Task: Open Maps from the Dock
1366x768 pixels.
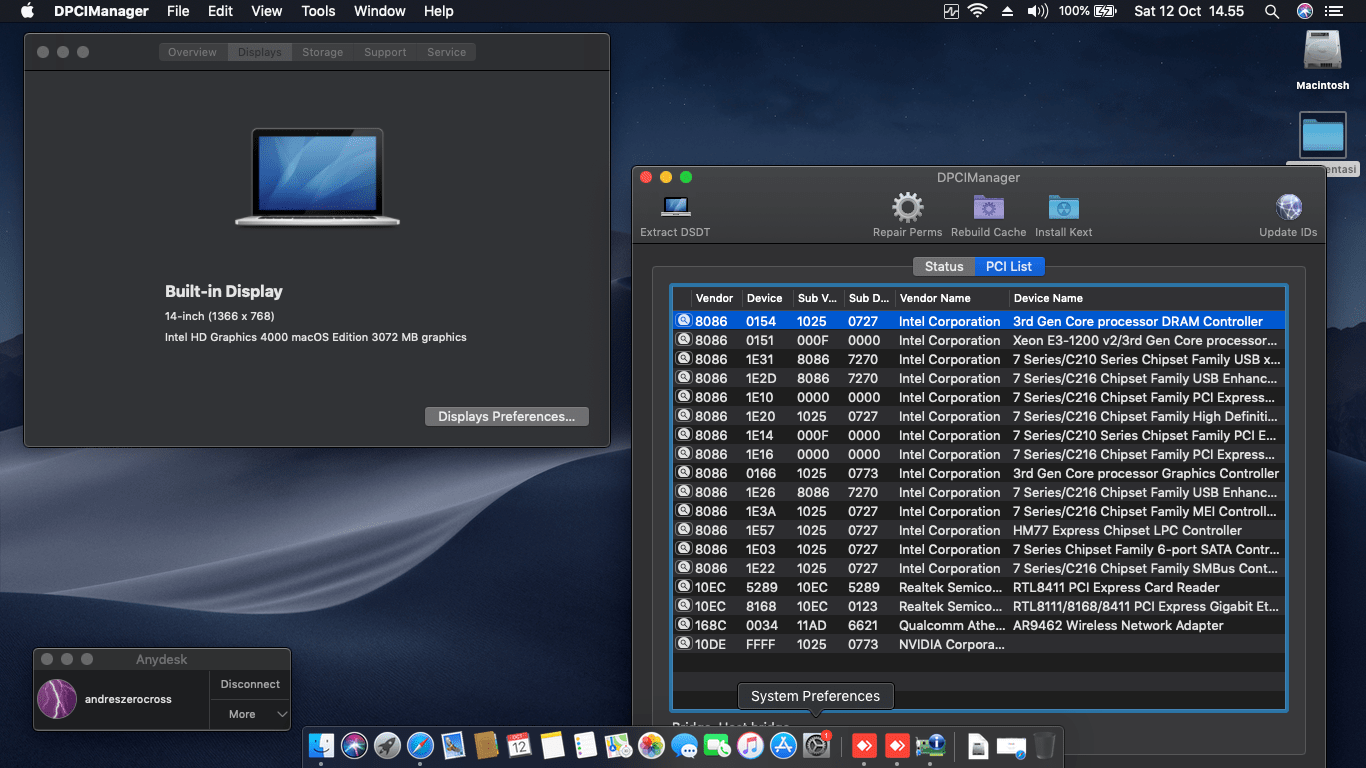Action: coord(618,745)
